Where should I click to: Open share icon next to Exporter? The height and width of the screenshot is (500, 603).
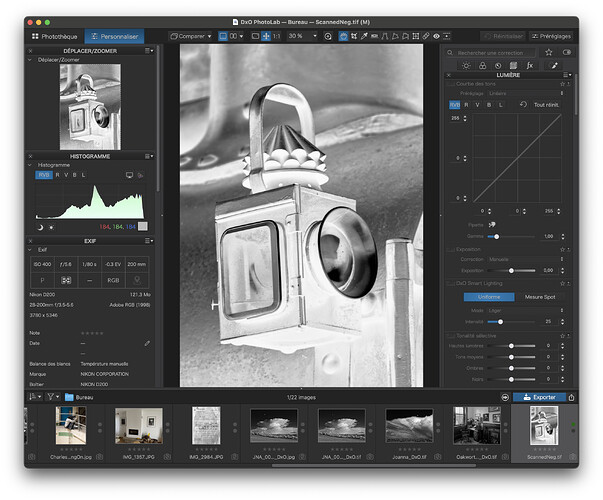(571, 397)
